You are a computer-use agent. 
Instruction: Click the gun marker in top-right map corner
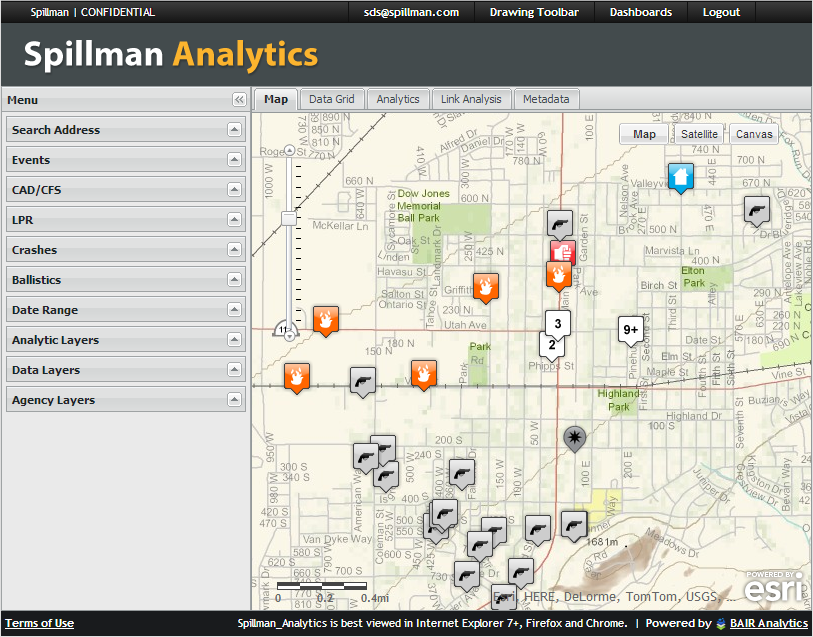[757, 210]
